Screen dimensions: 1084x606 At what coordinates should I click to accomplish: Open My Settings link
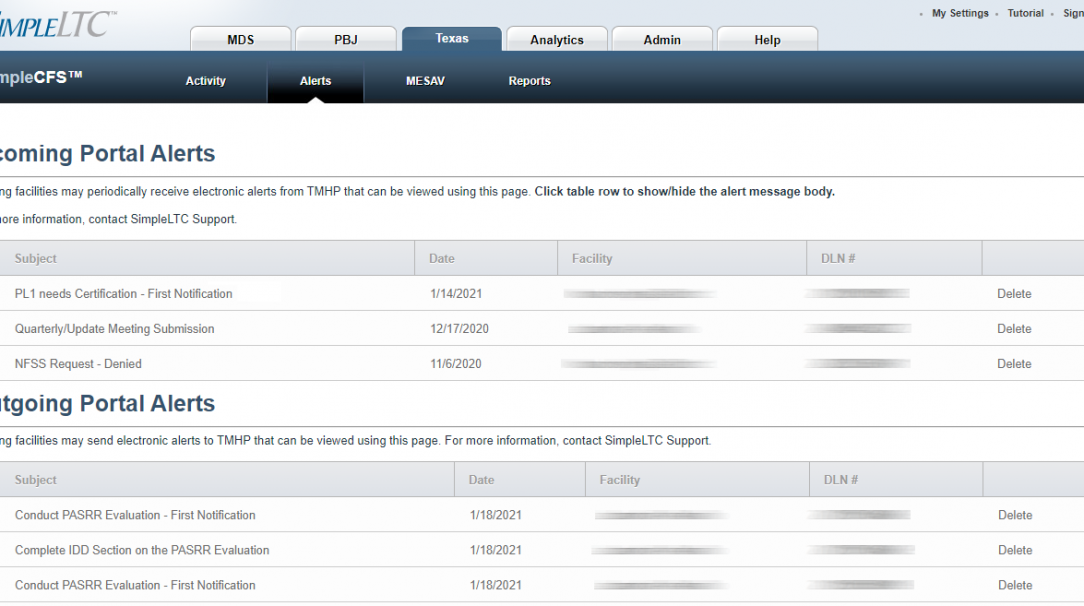[x=959, y=14]
